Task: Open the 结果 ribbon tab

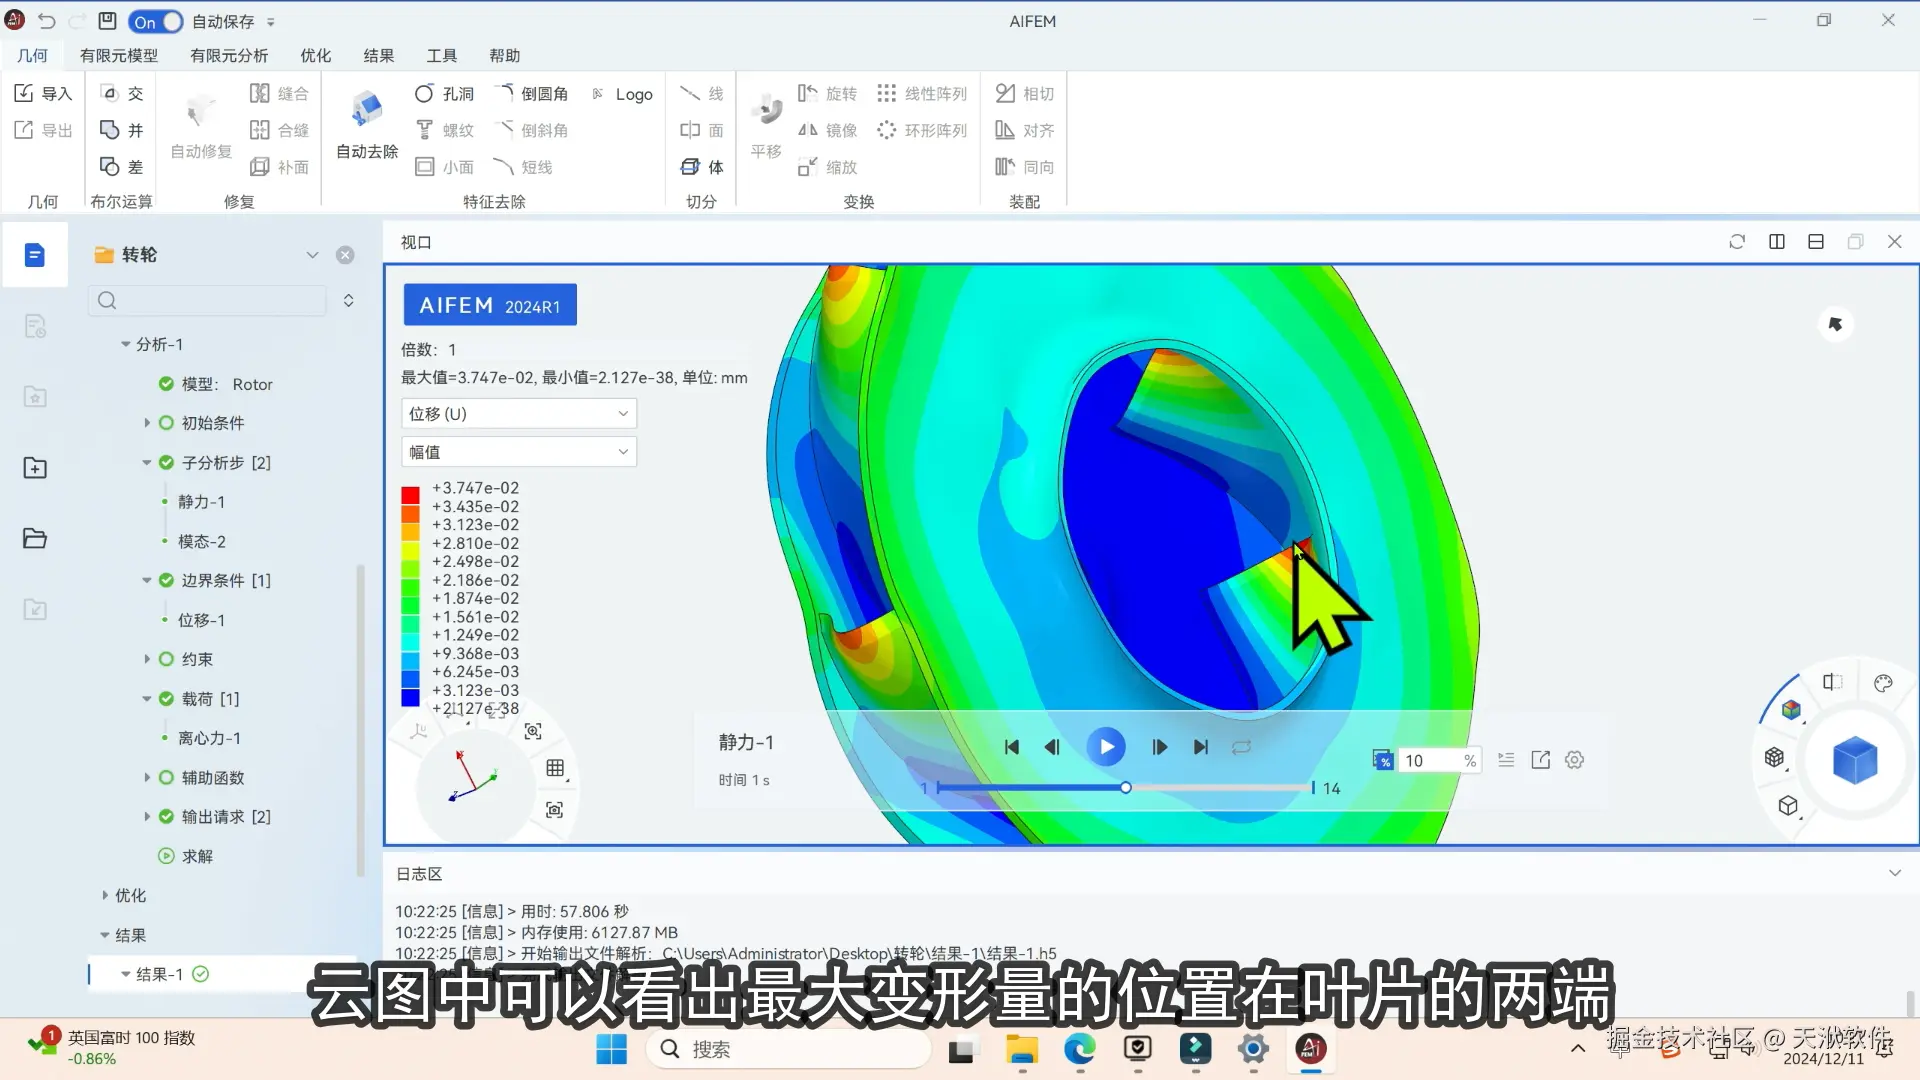Action: tap(378, 56)
